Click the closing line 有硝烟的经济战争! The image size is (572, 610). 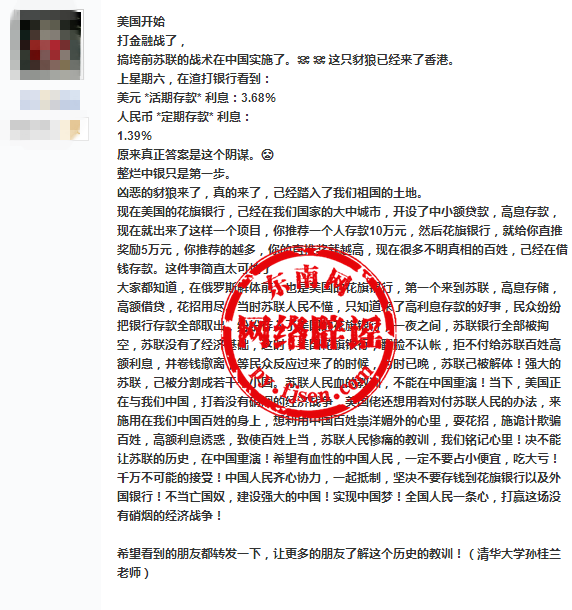pyautogui.click(x=170, y=516)
